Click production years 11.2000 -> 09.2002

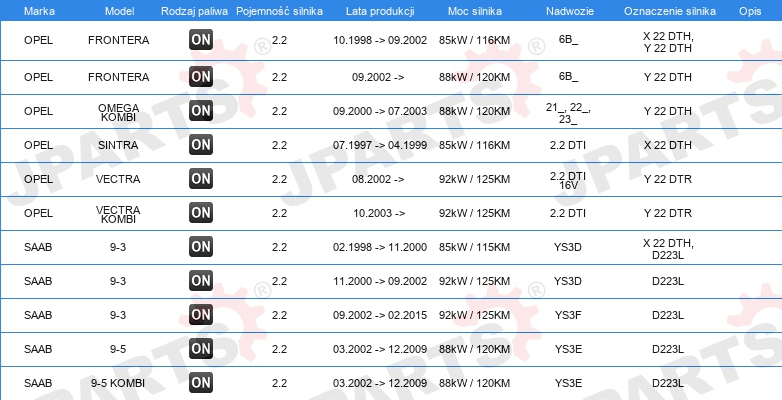click(380, 281)
